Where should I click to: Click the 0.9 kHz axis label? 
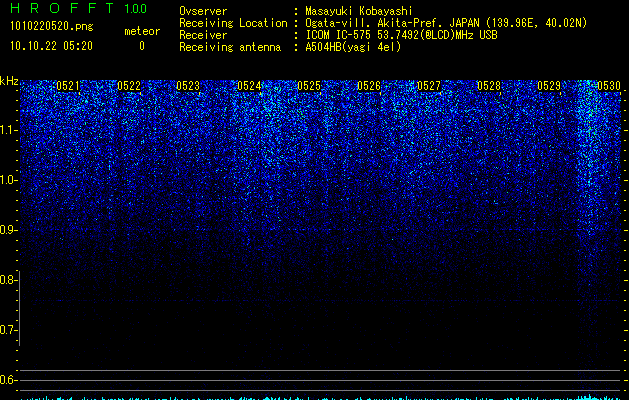point(8,230)
